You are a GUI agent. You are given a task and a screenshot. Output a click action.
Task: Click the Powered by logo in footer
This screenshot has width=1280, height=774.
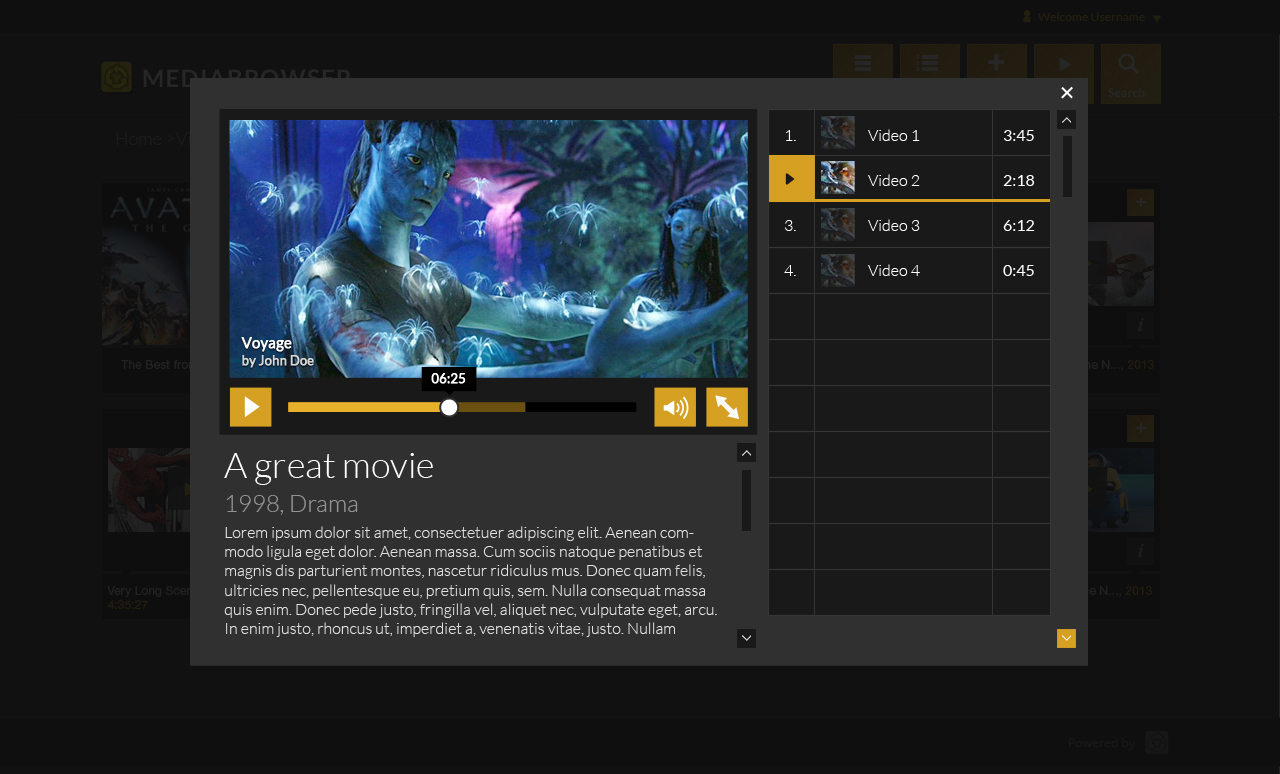(x=1156, y=742)
